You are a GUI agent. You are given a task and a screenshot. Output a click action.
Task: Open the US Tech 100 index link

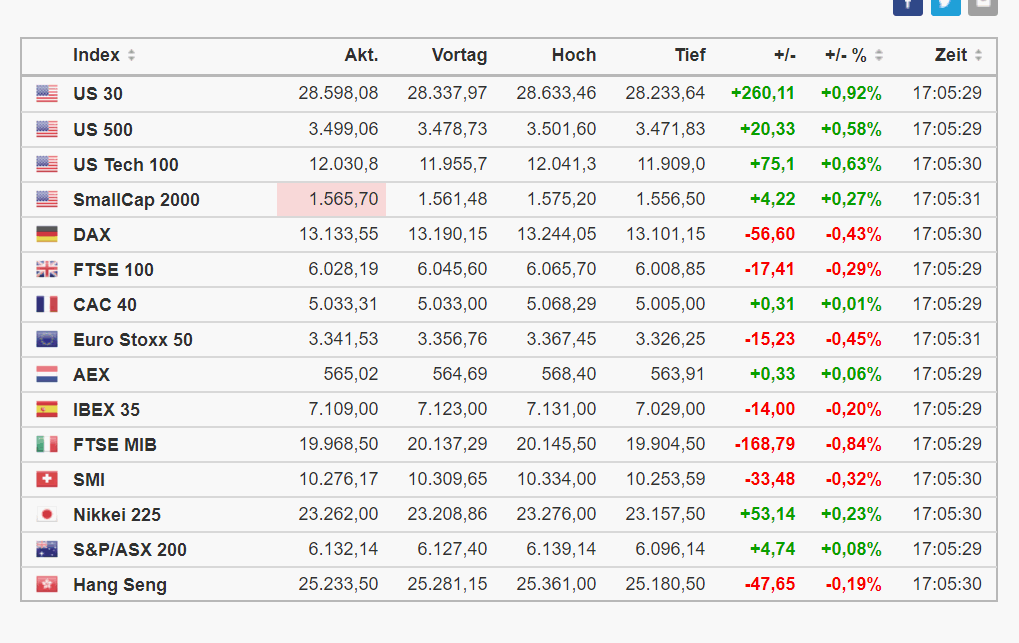(126, 164)
